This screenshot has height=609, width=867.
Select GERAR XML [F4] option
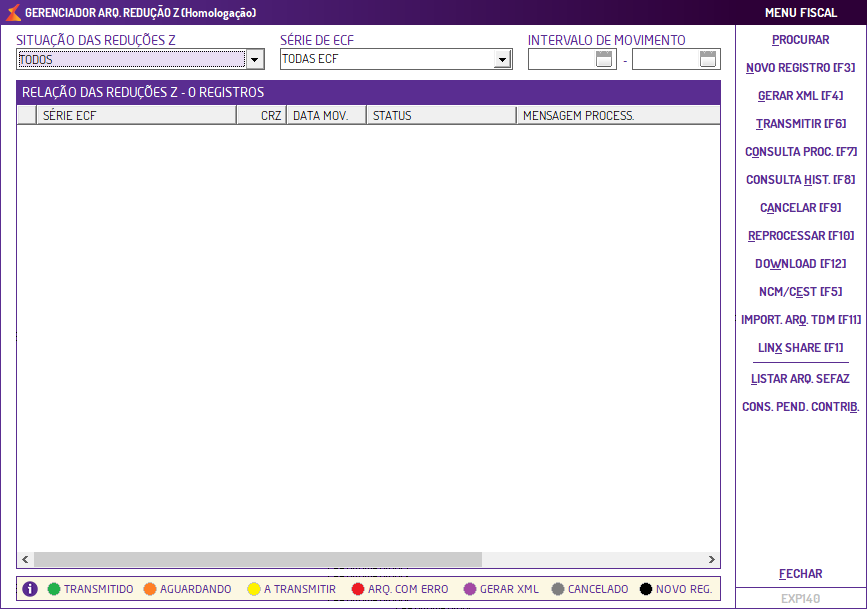[801, 96]
